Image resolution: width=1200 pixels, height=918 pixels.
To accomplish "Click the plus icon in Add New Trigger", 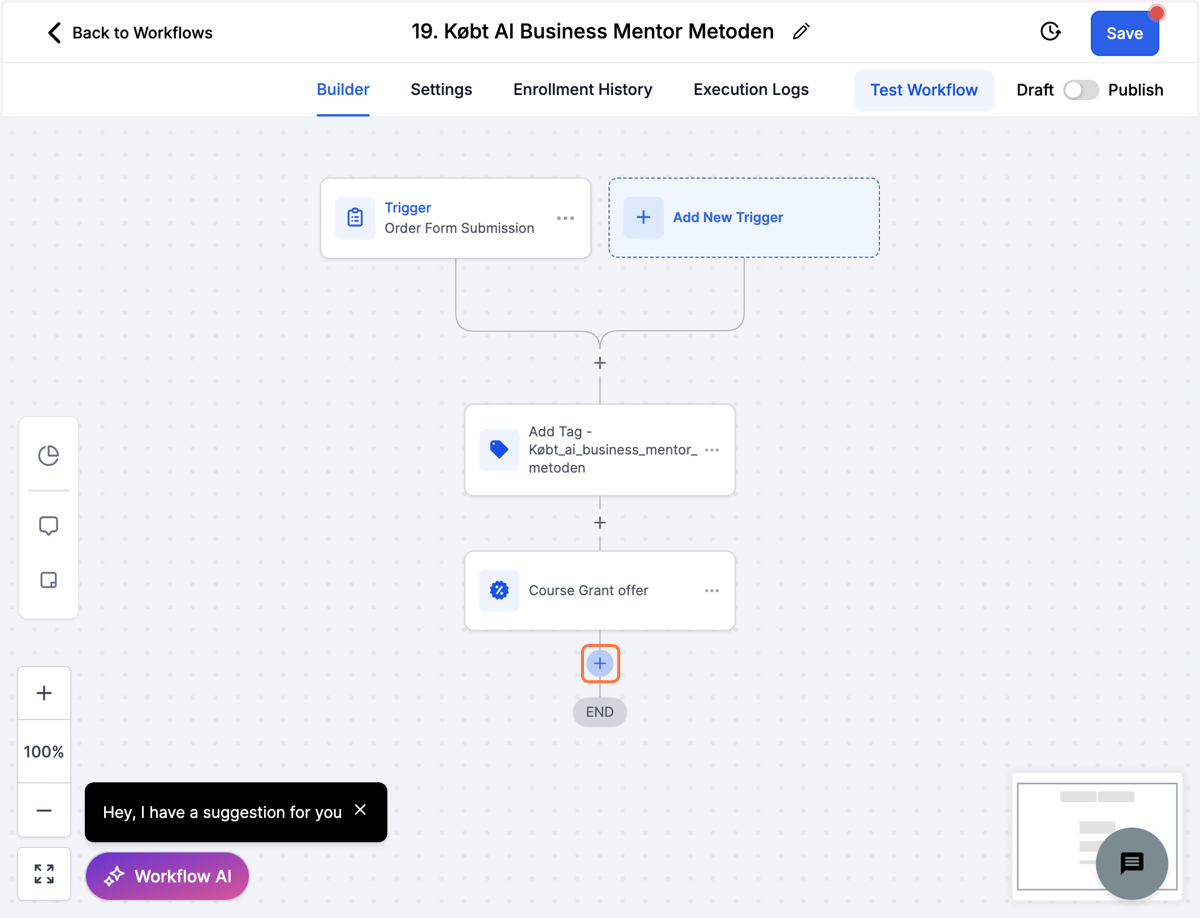I will (x=643, y=217).
